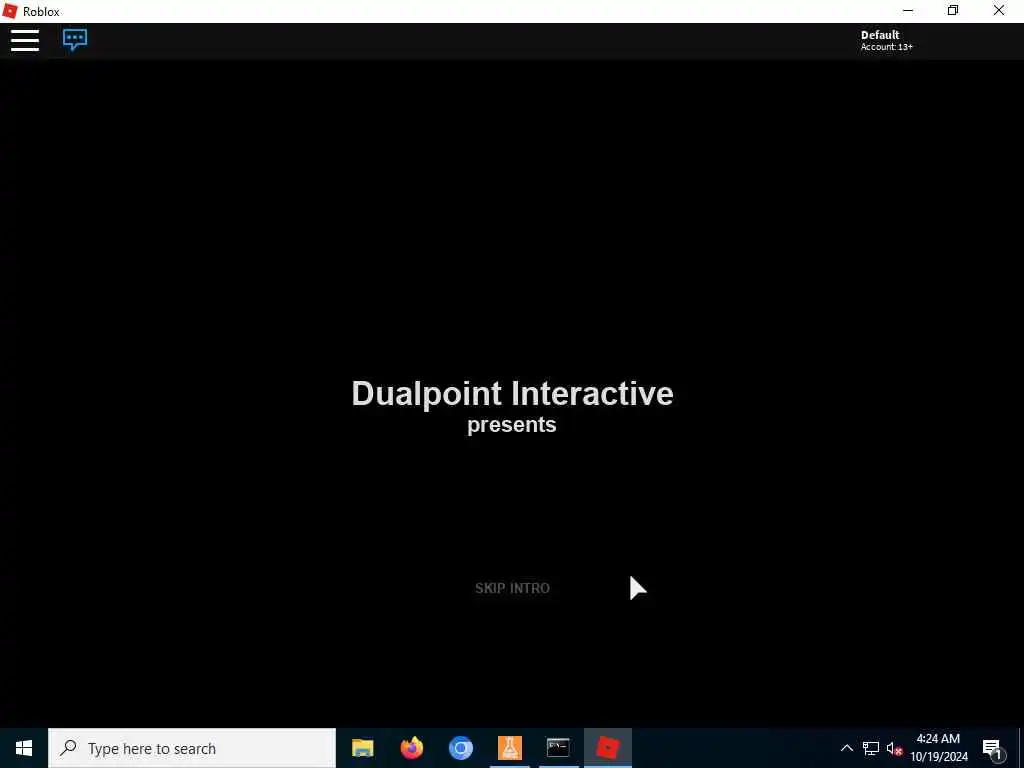Image resolution: width=1024 pixels, height=768 pixels.
Task: Click the Dualpoint Interactive title text
Action: pos(512,394)
